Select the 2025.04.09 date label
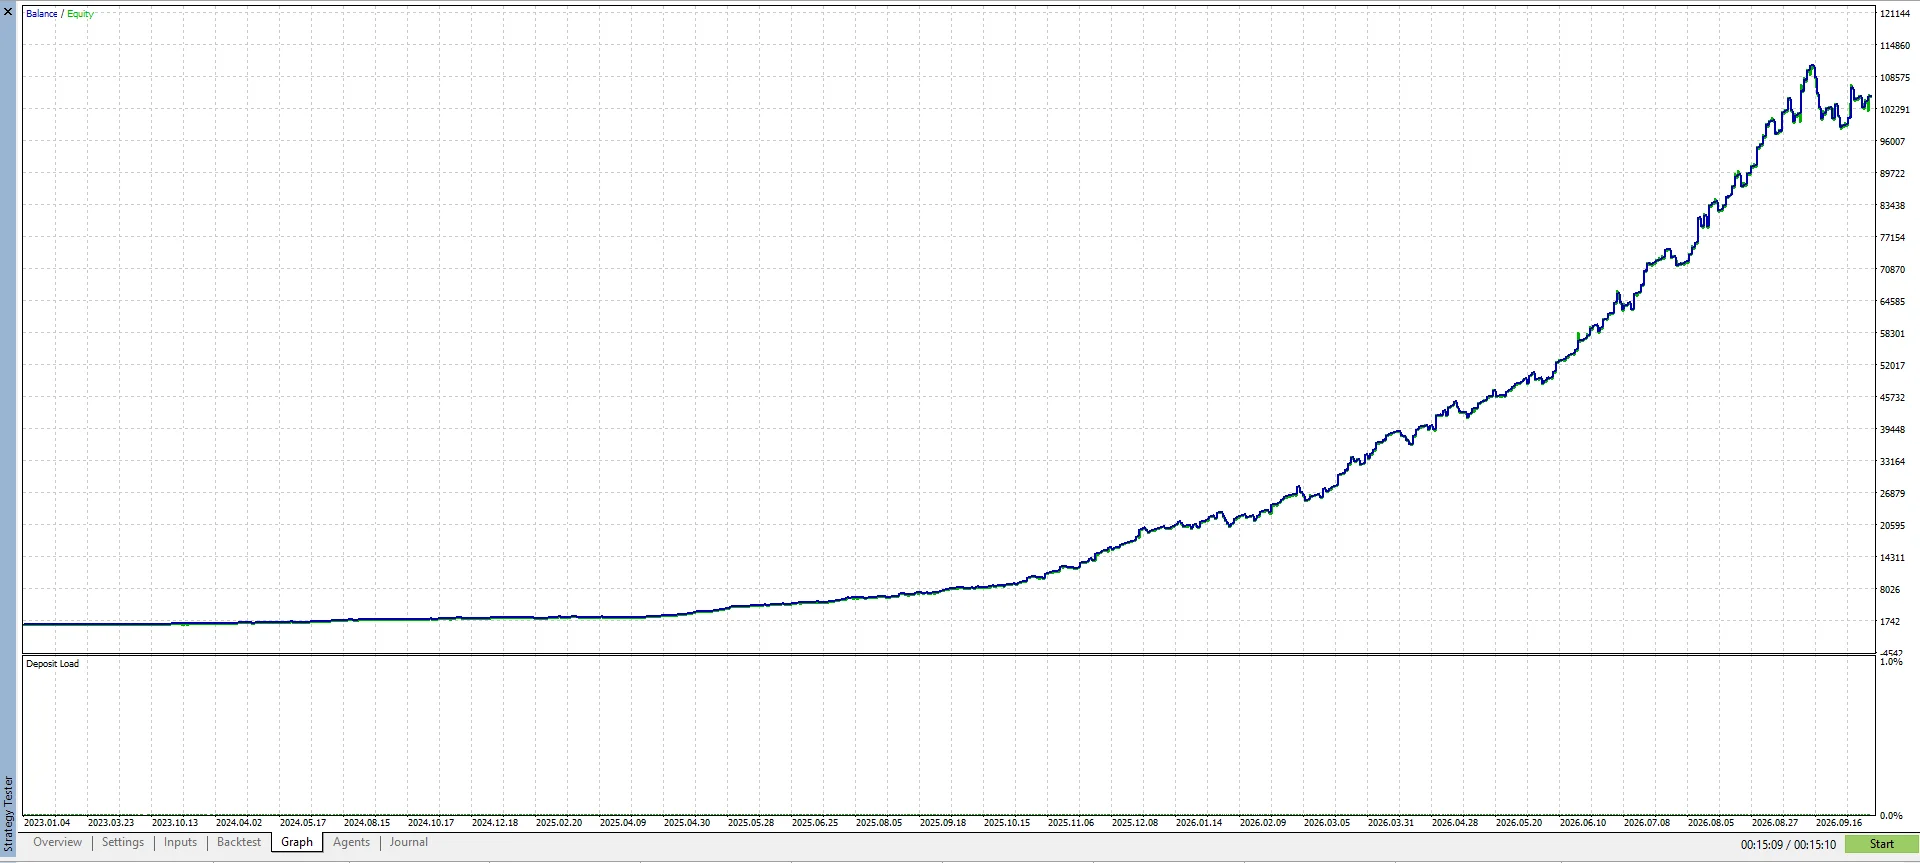The height and width of the screenshot is (863, 1920). click(623, 823)
